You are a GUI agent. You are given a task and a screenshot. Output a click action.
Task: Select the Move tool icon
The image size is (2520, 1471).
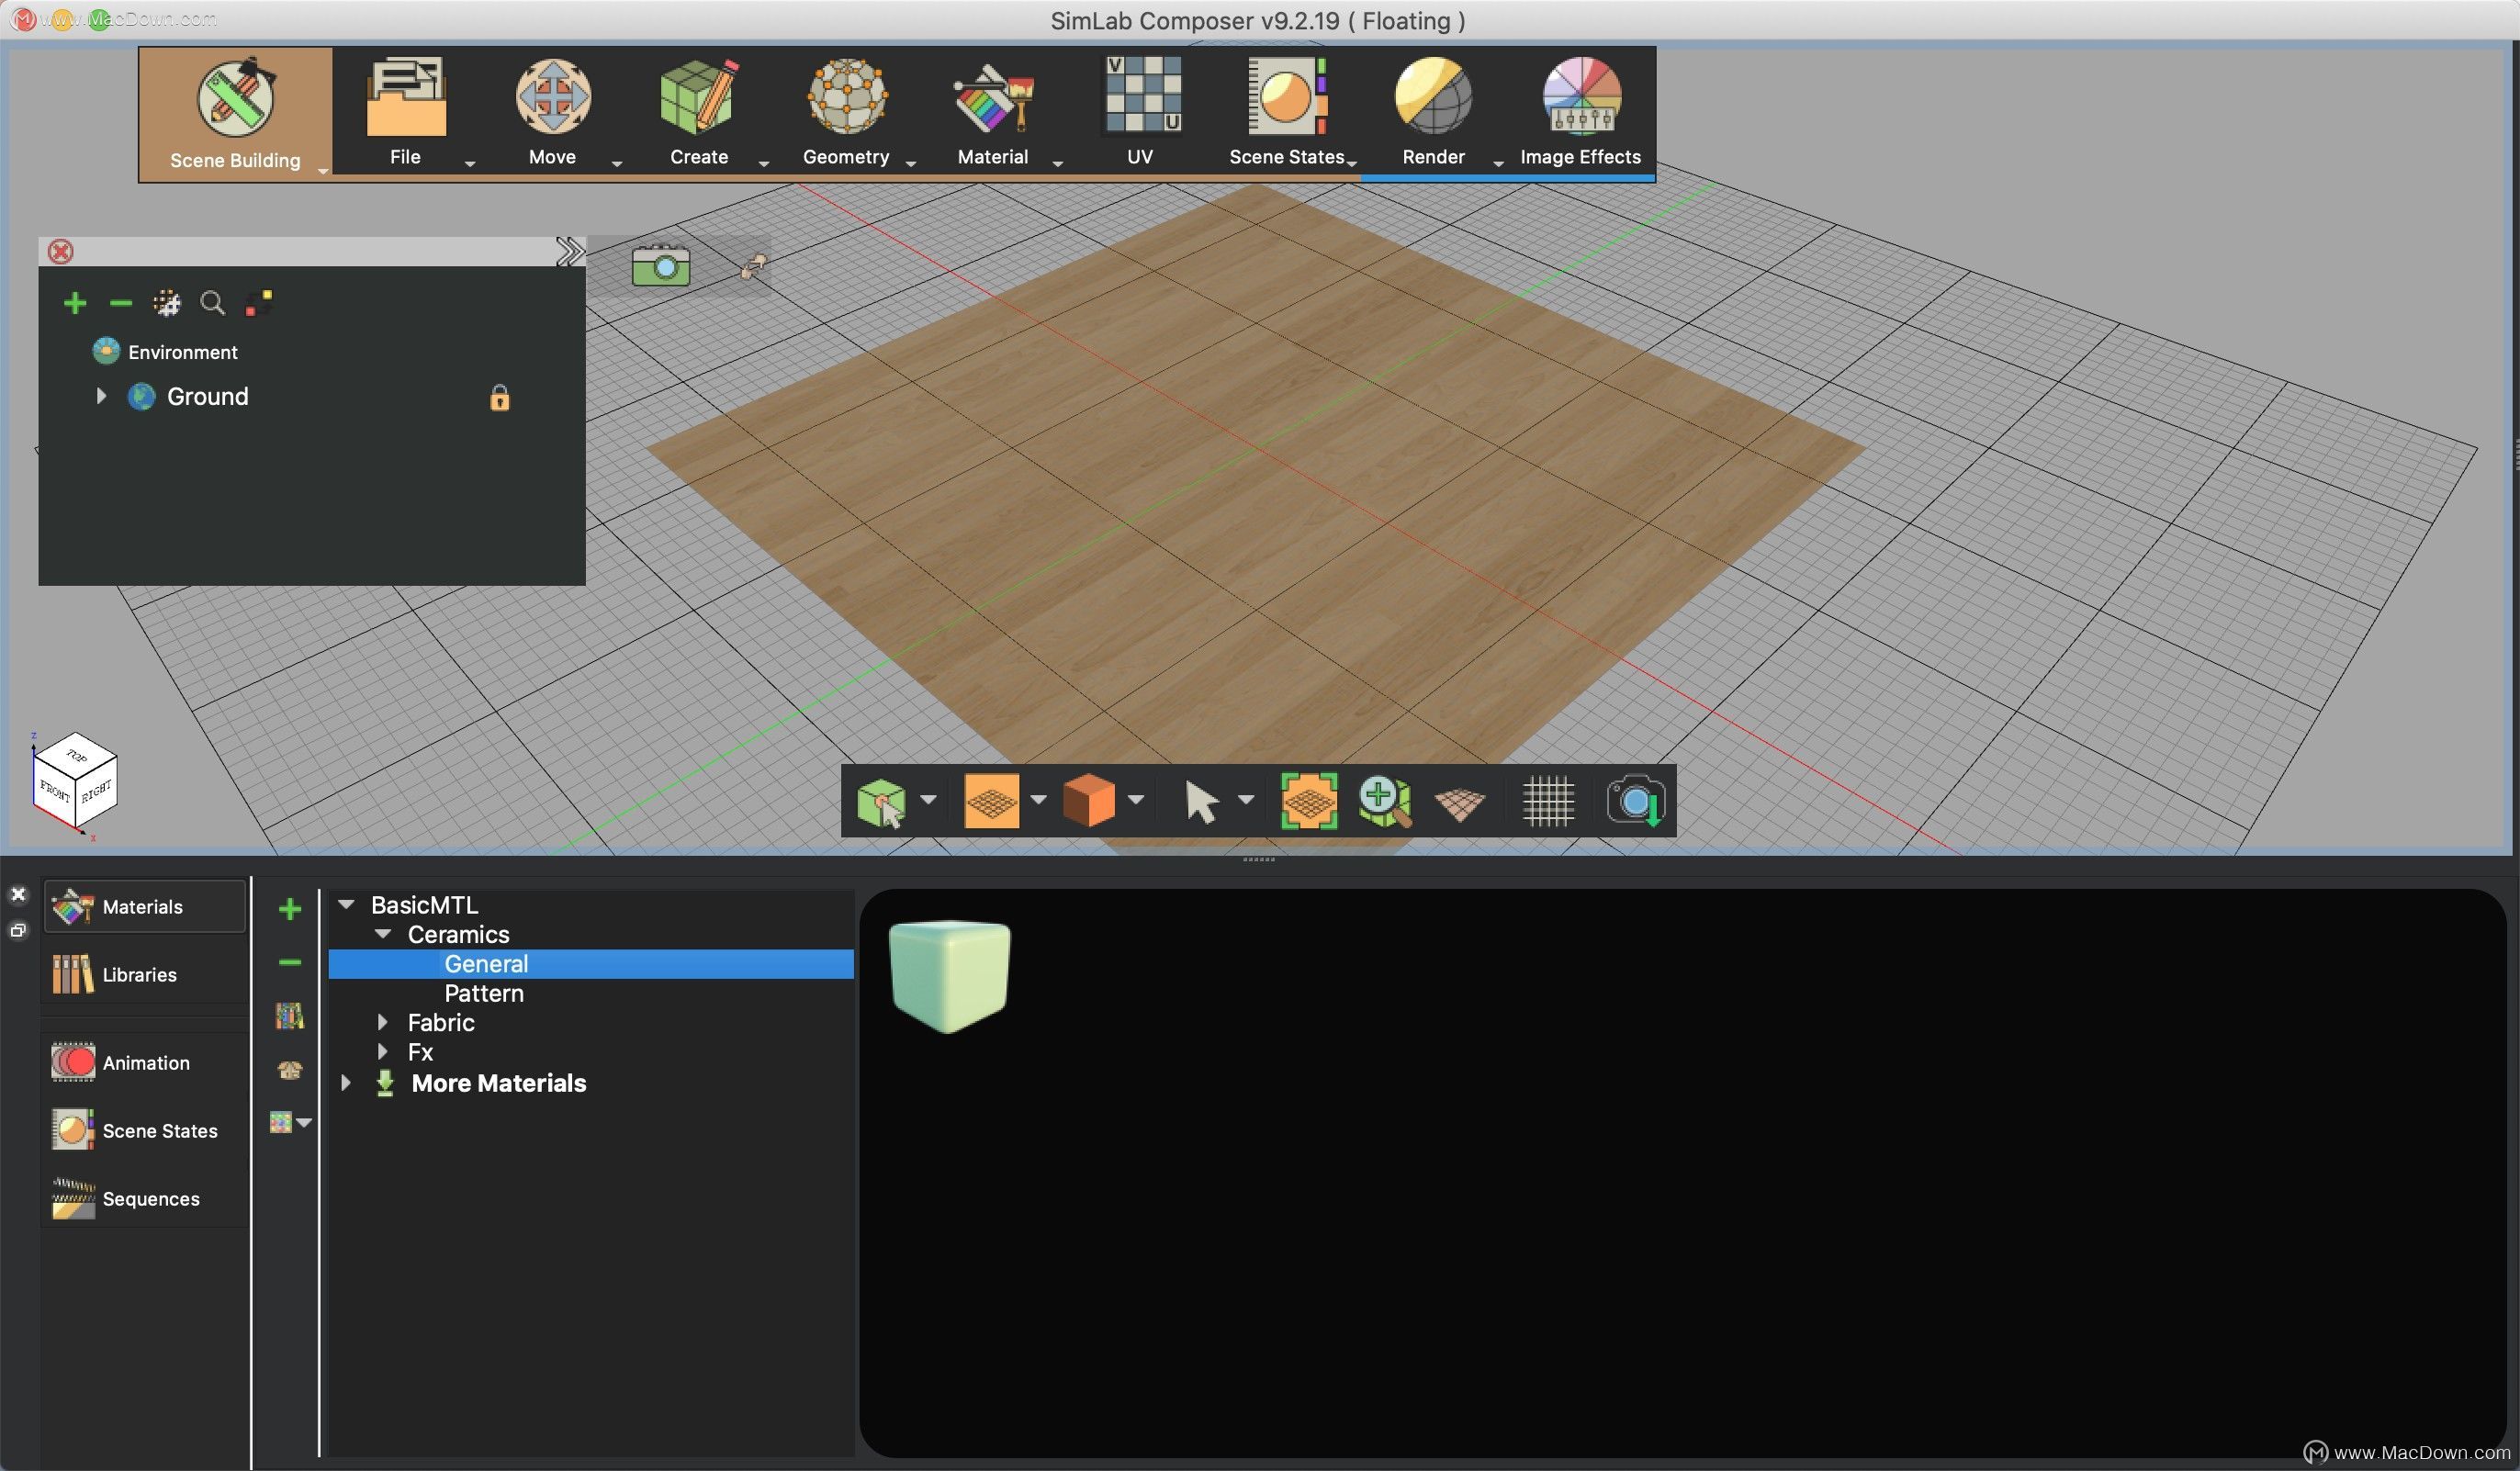tap(552, 98)
